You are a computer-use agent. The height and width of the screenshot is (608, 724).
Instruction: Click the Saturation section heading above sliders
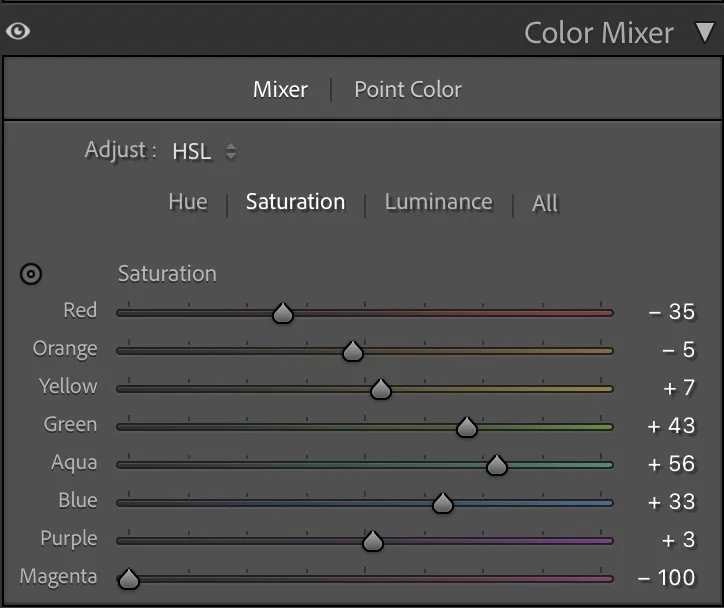click(x=167, y=274)
